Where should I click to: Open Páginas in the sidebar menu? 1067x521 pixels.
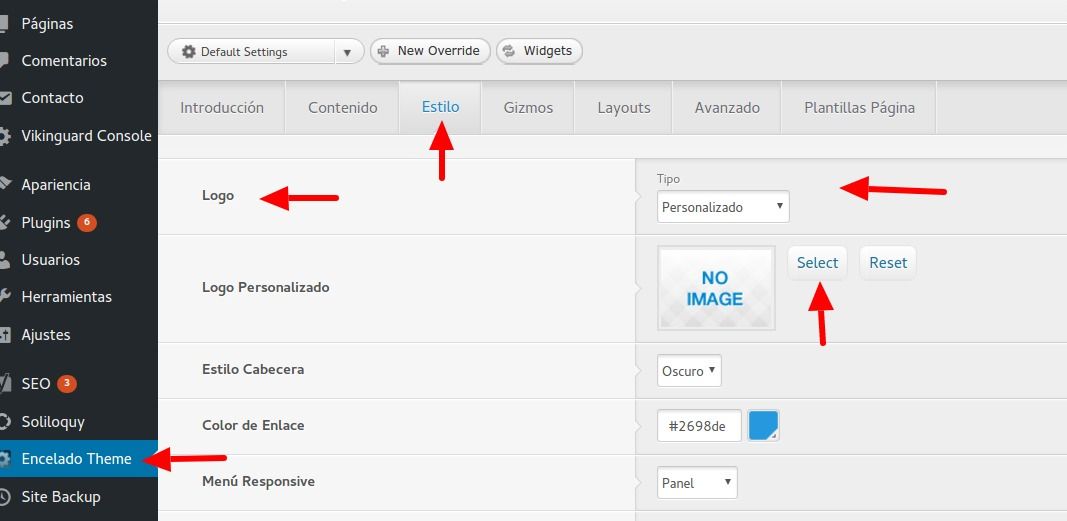point(47,24)
